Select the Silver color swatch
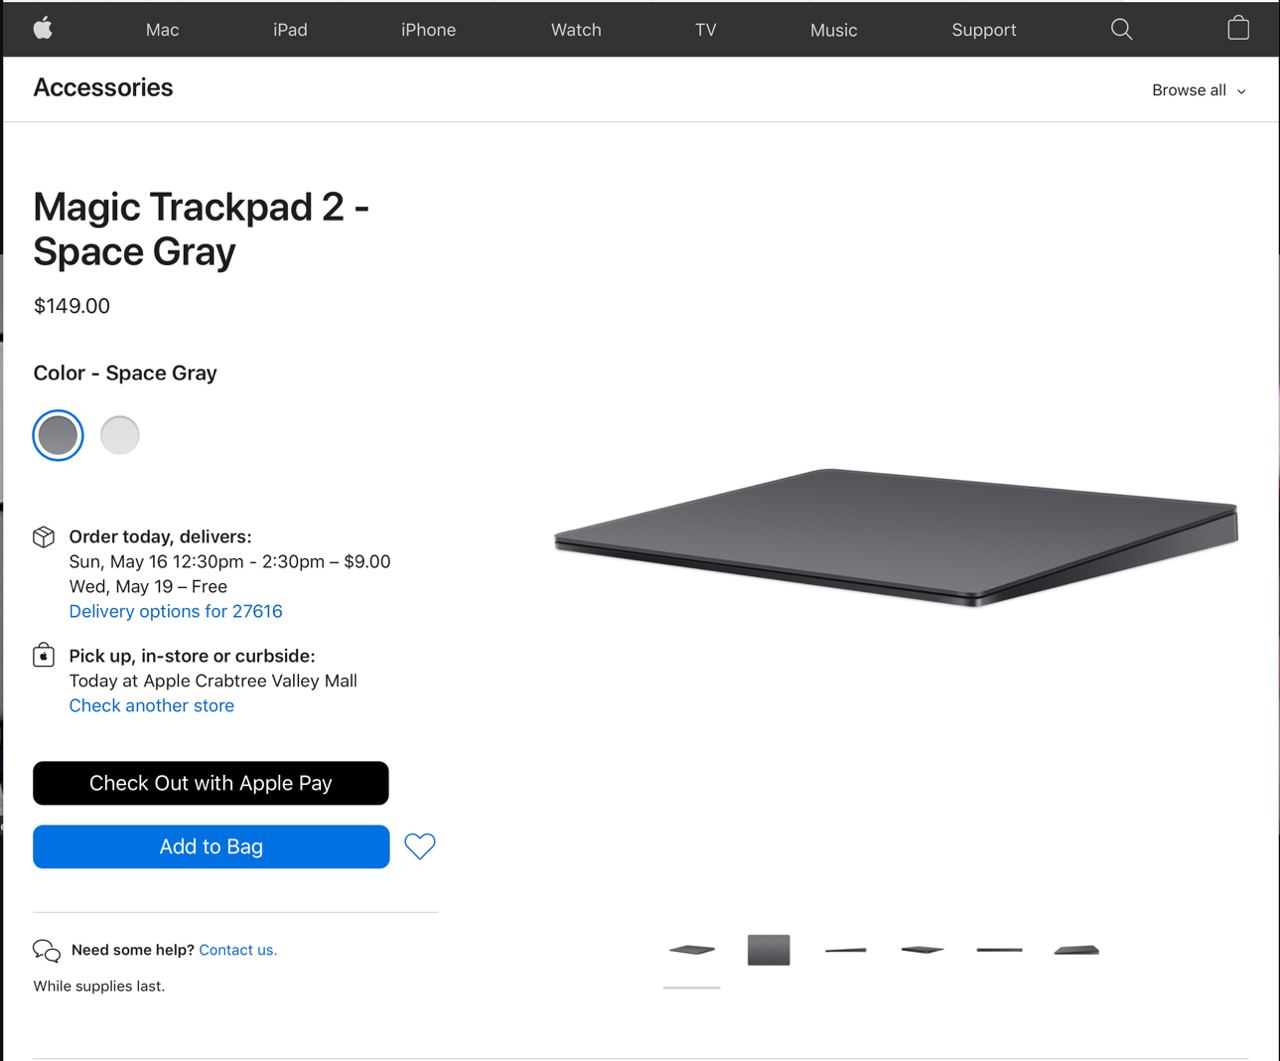The height and width of the screenshot is (1061, 1280). 120,435
